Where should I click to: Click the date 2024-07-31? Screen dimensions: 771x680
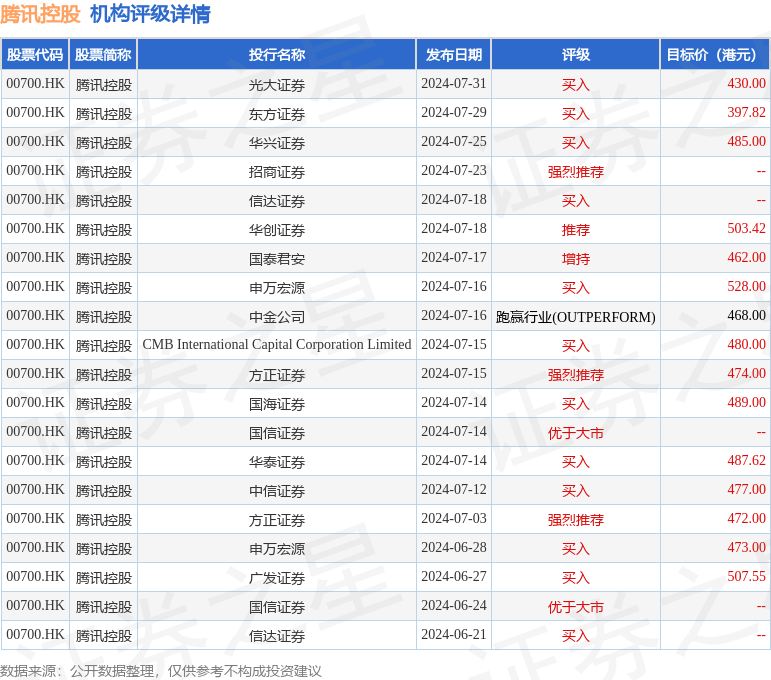click(x=454, y=84)
